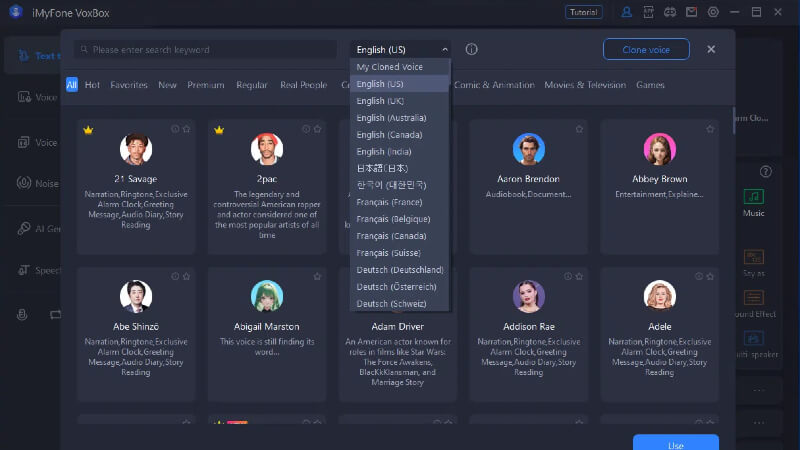Select the Adele avatar
Viewport: 800px width, 450px height.
pos(659,296)
